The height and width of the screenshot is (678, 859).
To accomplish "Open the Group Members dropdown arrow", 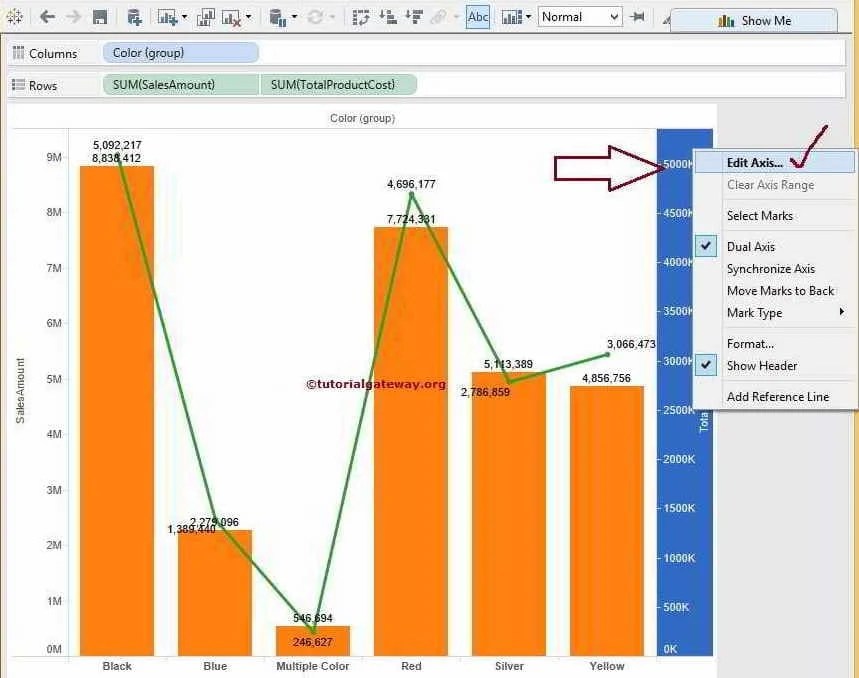I will tap(456, 17).
